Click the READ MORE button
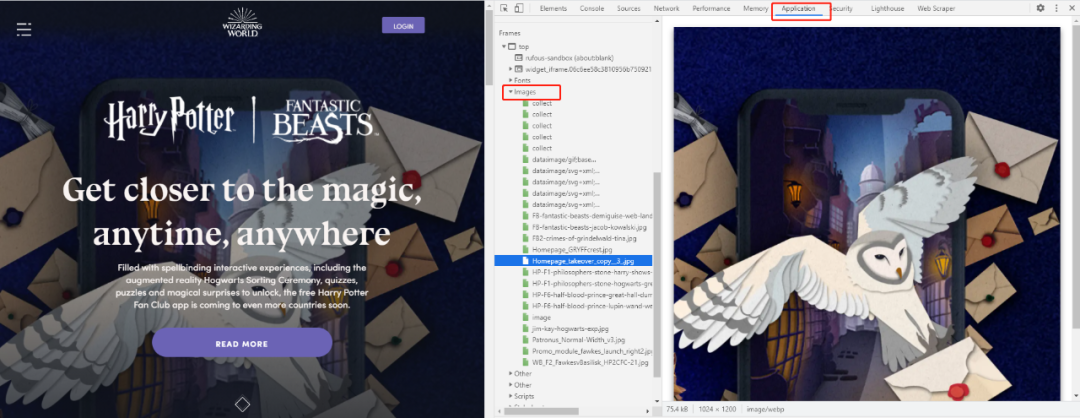Image resolution: width=1080 pixels, height=418 pixels. pyautogui.click(x=242, y=343)
